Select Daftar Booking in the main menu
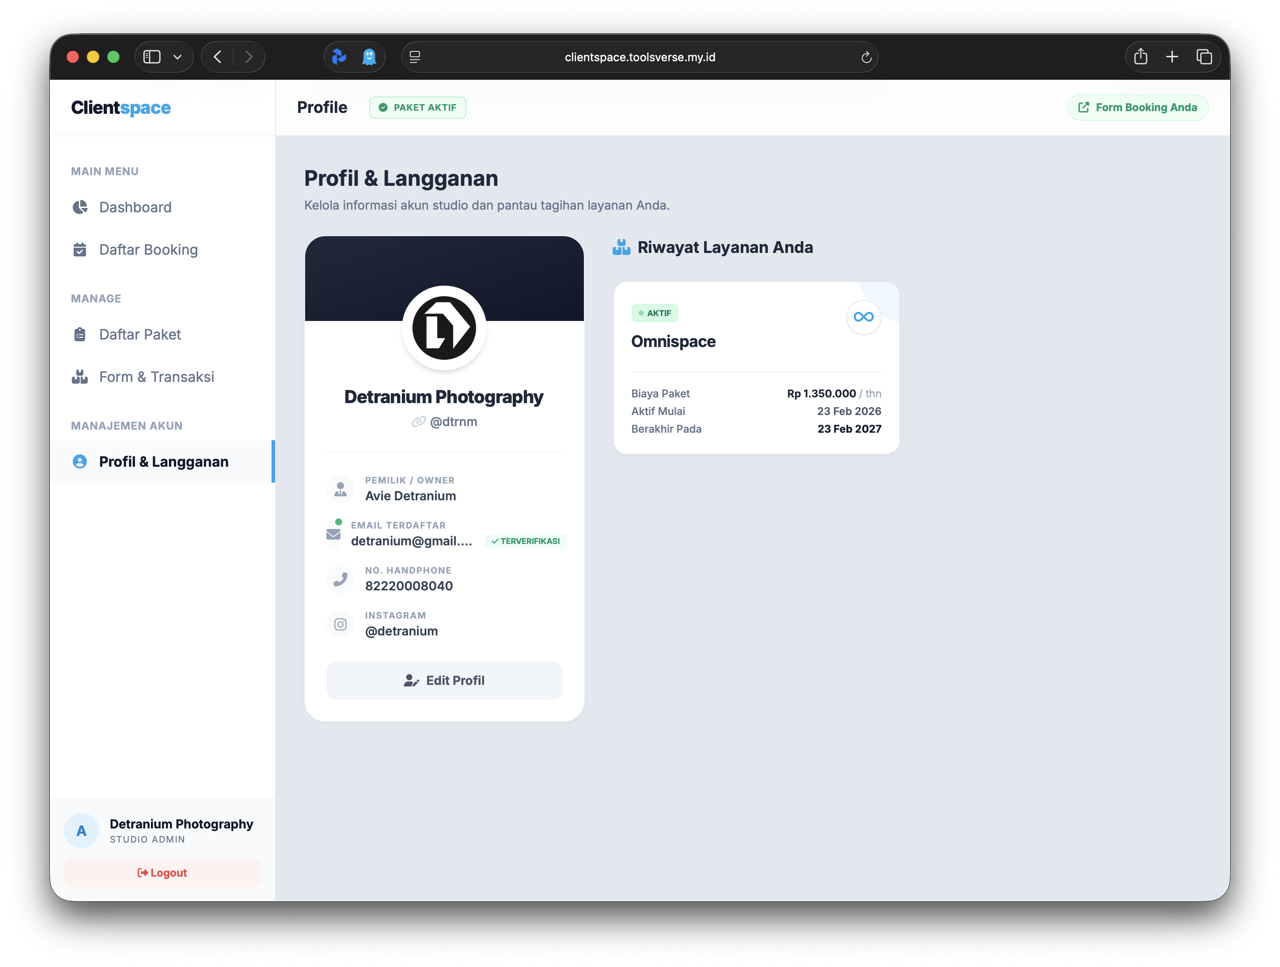 [x=147, y=249]
